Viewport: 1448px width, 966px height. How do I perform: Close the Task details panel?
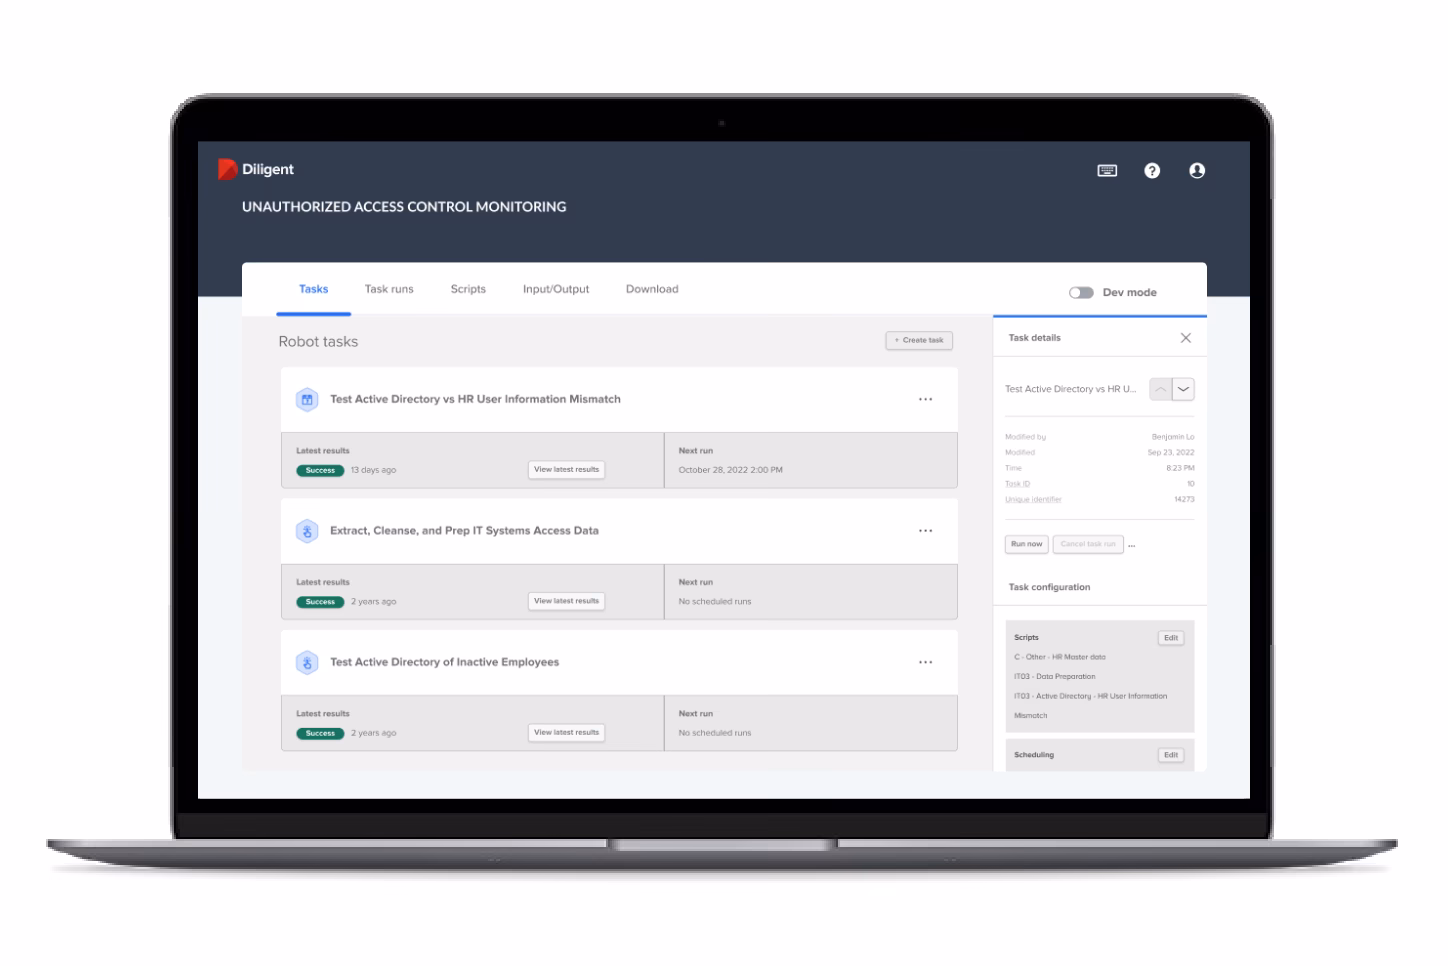coord(1185,338)
